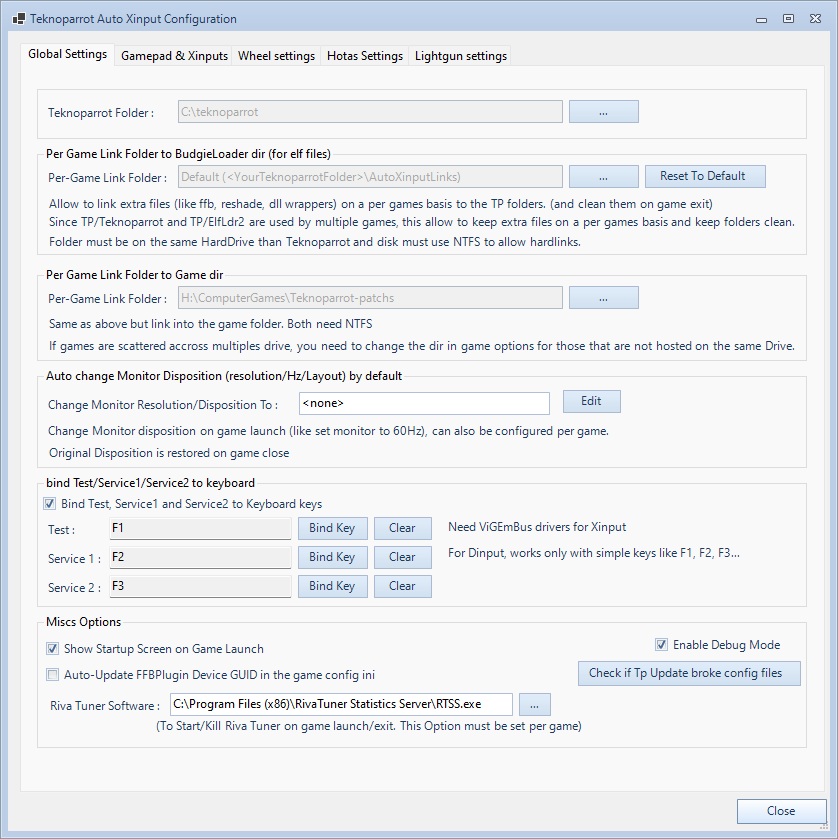Click Check if Tp Update broke config files
Screen dimensions: 838x839
point(689,673)
